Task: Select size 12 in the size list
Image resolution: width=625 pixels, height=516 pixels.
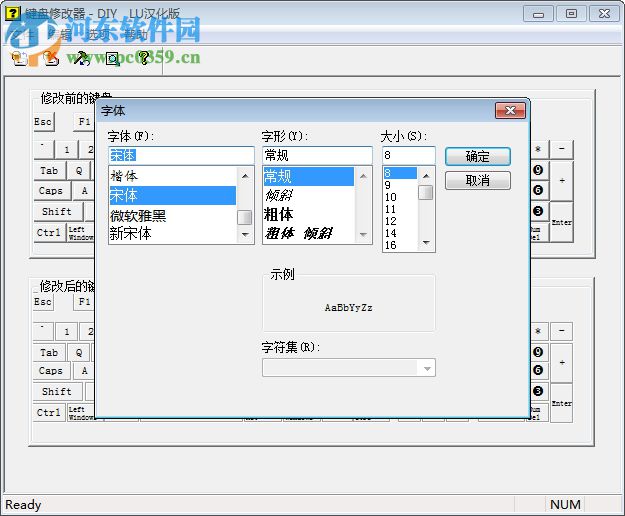Action: pyautogui.click(x=400, y=221)
